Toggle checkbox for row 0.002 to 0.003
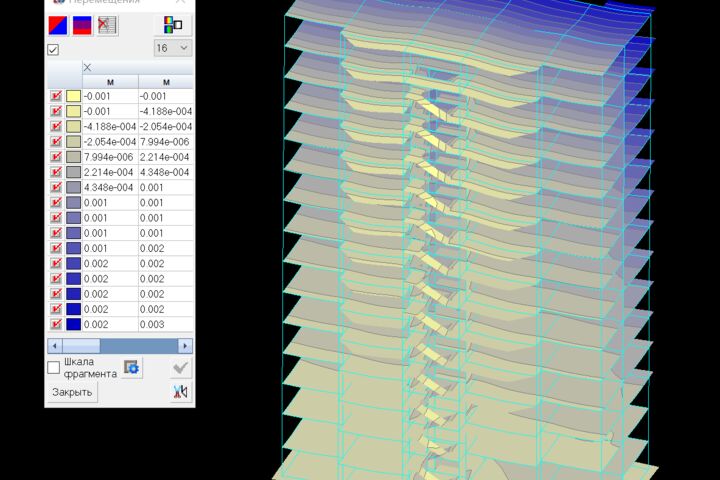 pos(56,324)
